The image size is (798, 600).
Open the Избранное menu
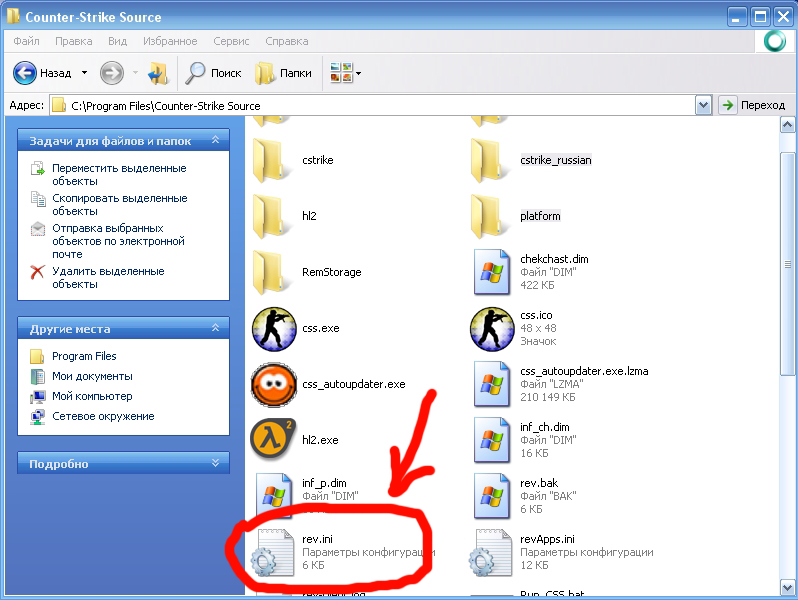point(170,41)
